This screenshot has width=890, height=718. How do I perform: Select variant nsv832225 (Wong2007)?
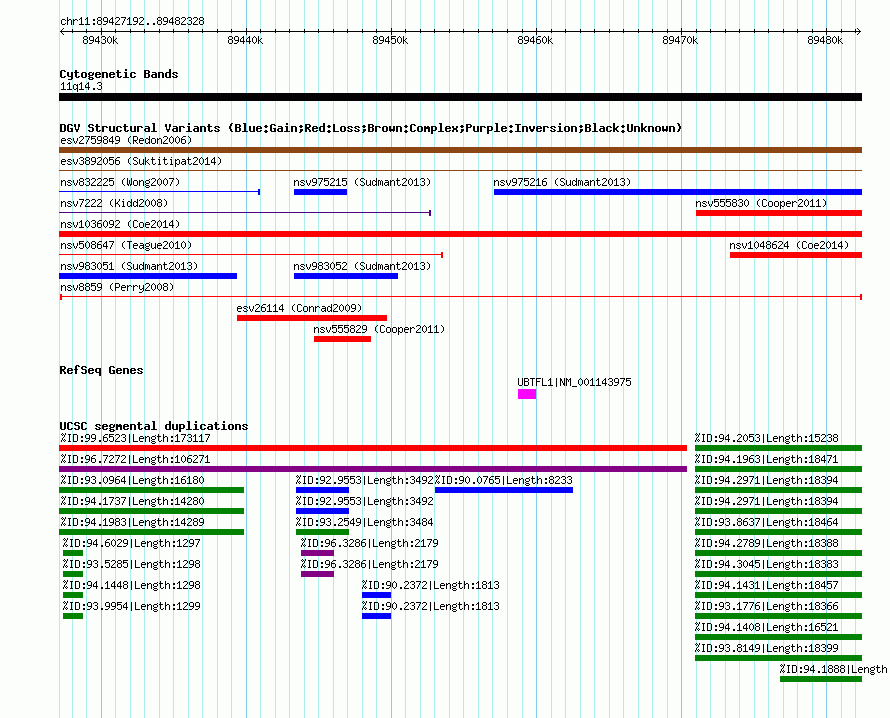point(120,182)
